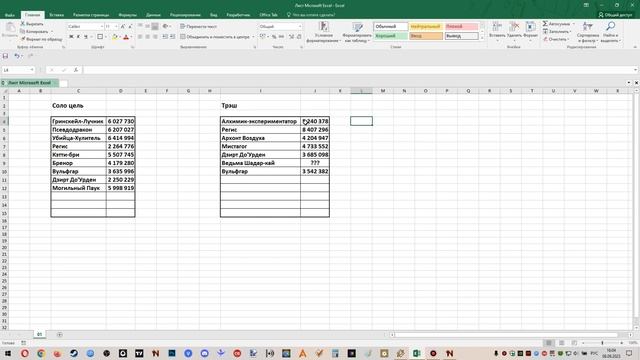This screenshot has width=640, height=360.
Task: Toggle Bold formatting
Action: pos(71,37)
